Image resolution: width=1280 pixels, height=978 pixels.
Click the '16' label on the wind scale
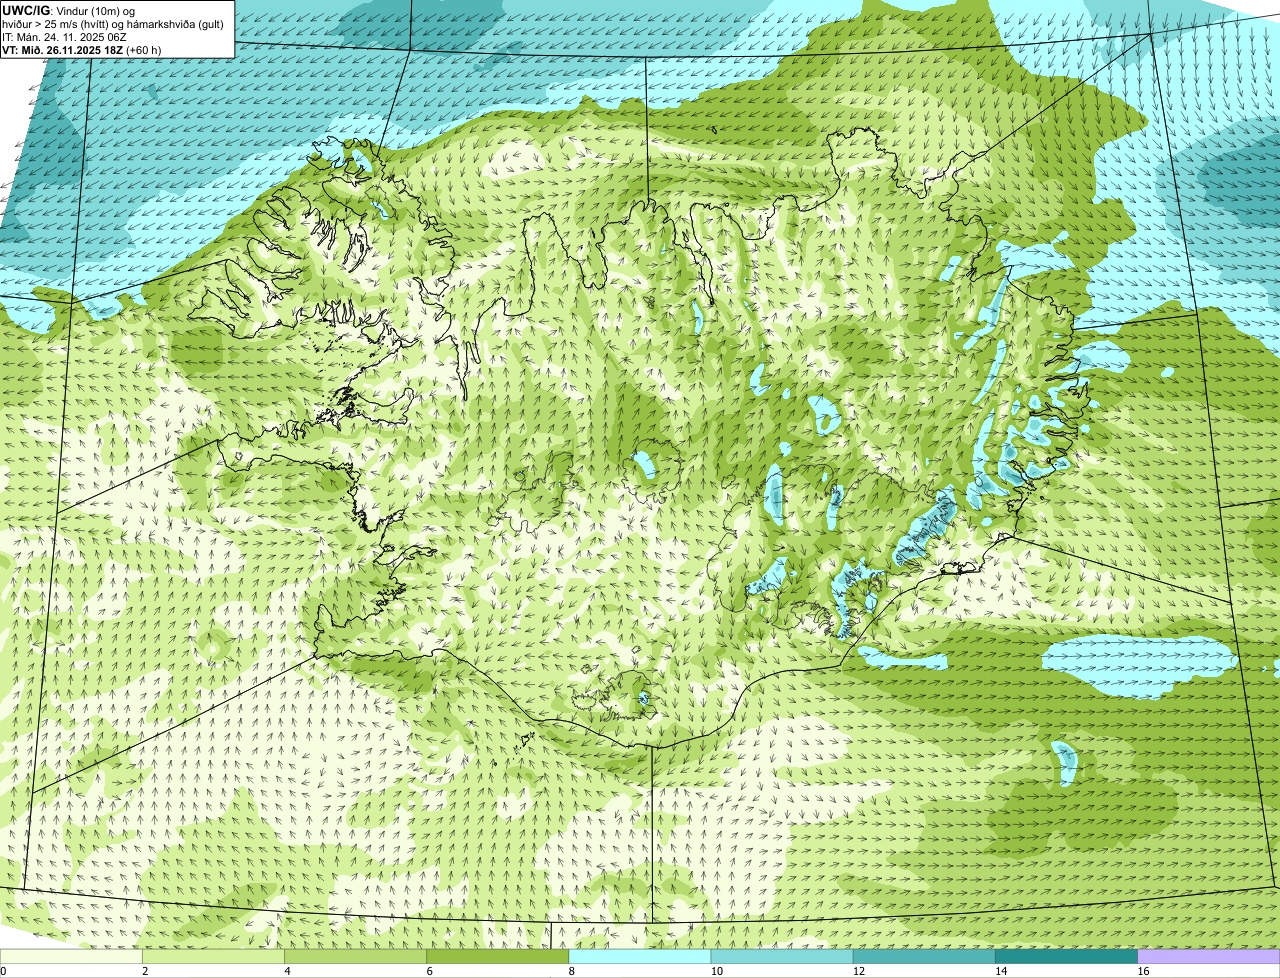click(1143, 971)
